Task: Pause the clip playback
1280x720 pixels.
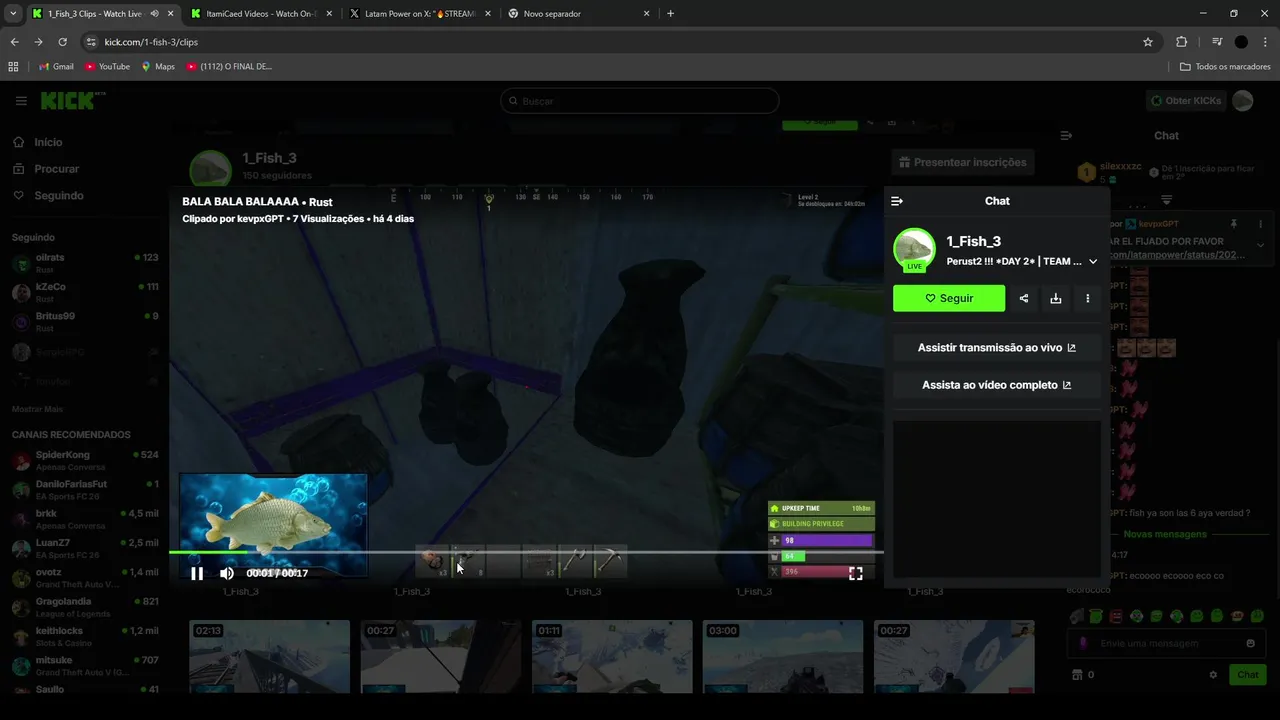Action: tap(197, 573)
